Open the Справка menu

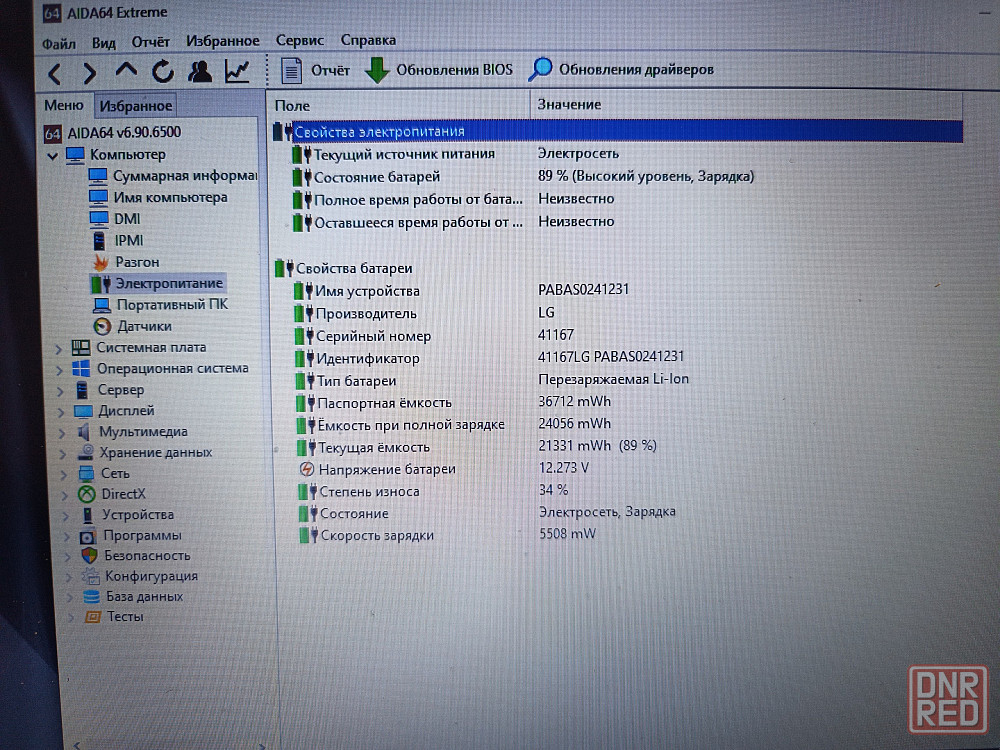coord(368,40)
